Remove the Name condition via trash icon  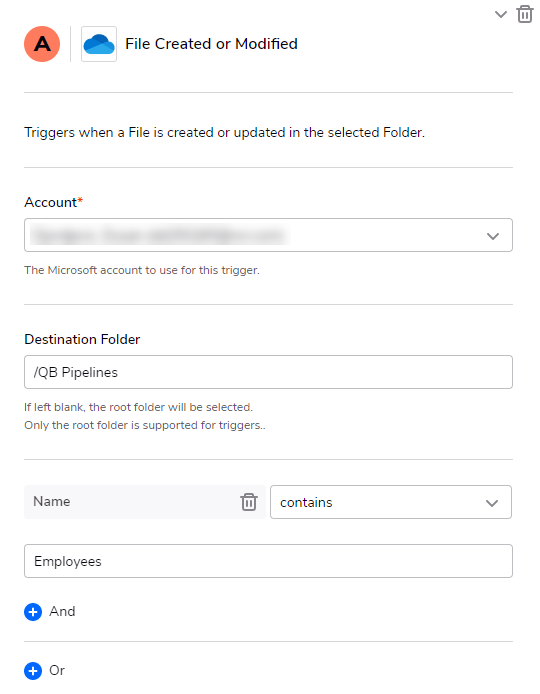[249, 502]
